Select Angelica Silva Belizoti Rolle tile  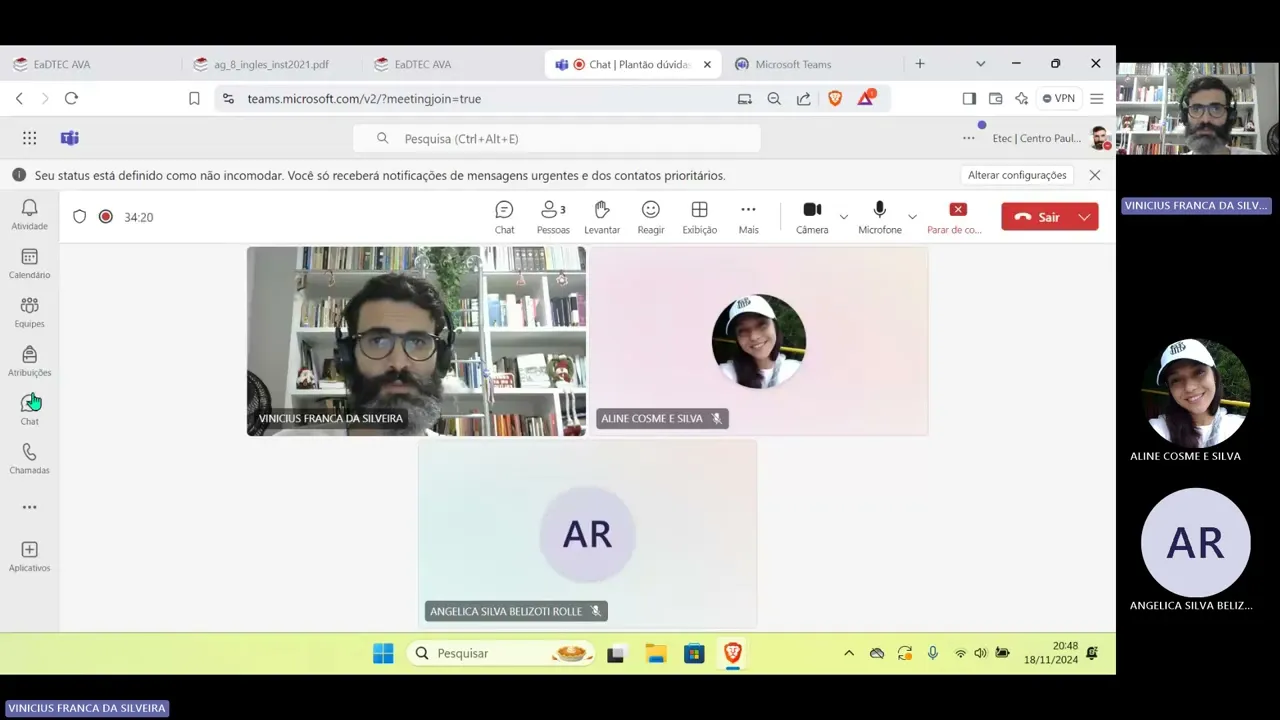tap(587, 534)
